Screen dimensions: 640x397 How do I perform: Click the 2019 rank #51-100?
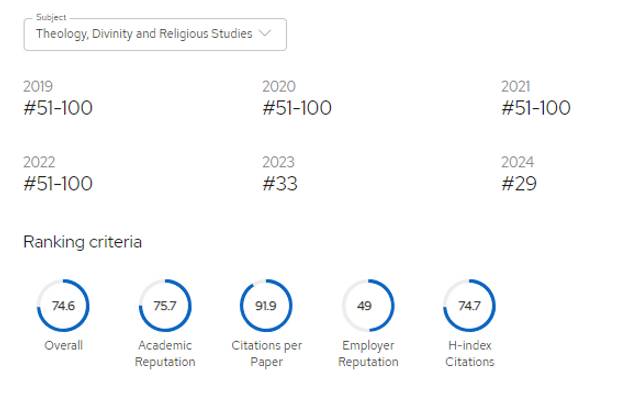[x=58, y=108]
